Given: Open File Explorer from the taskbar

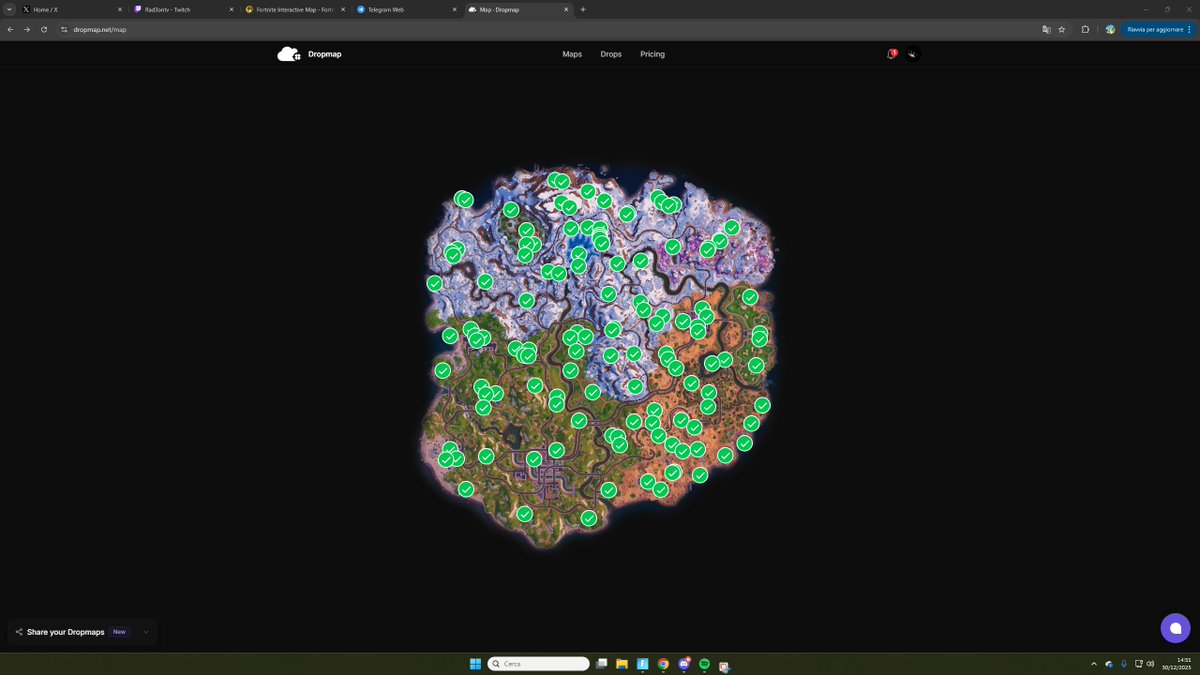Looking at the screenshot, I should point(621,664).
